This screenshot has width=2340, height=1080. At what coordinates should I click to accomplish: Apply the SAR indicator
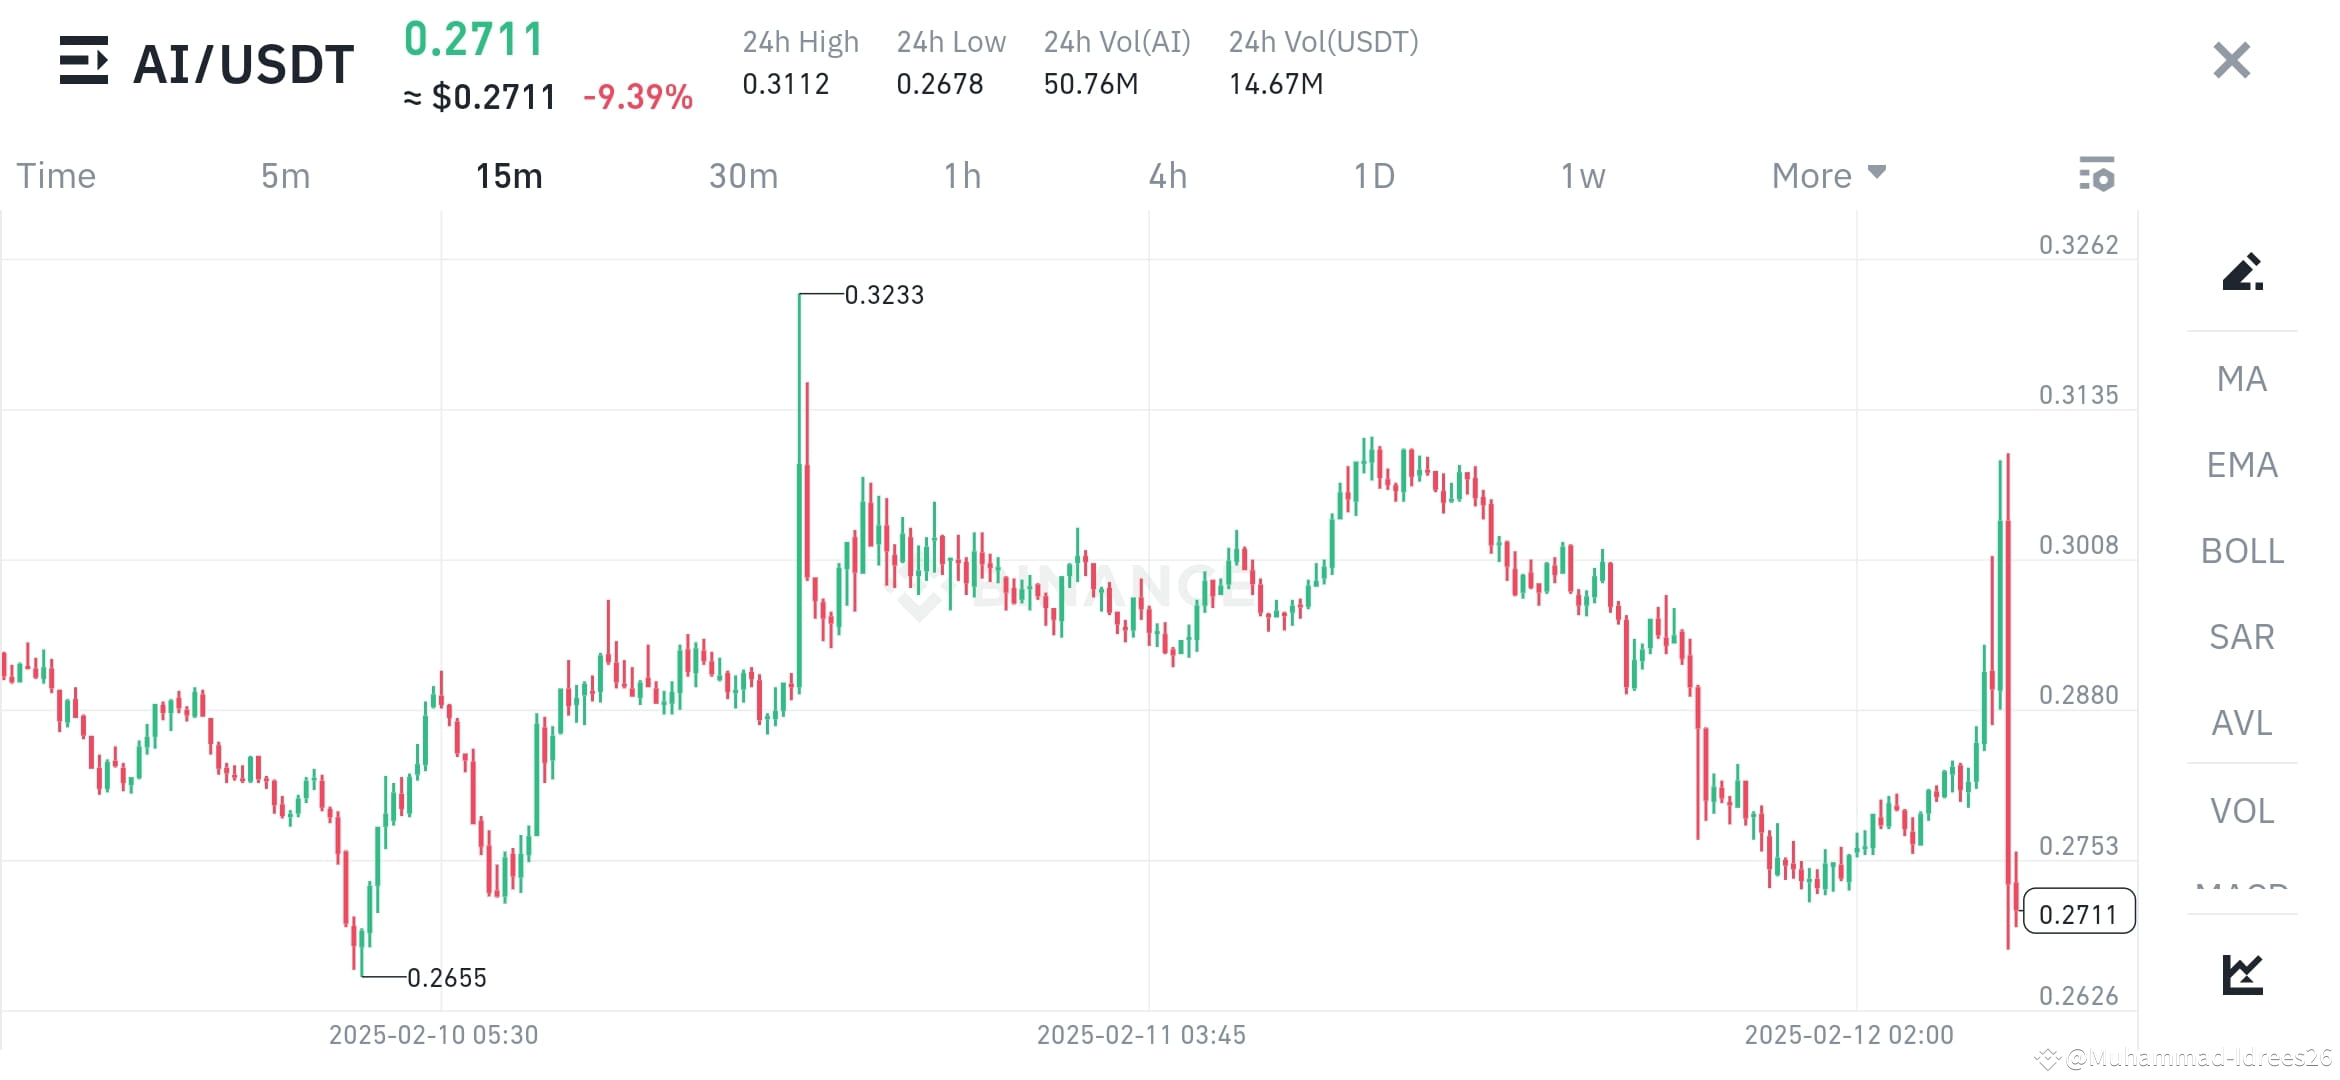tap(2241, 637)
